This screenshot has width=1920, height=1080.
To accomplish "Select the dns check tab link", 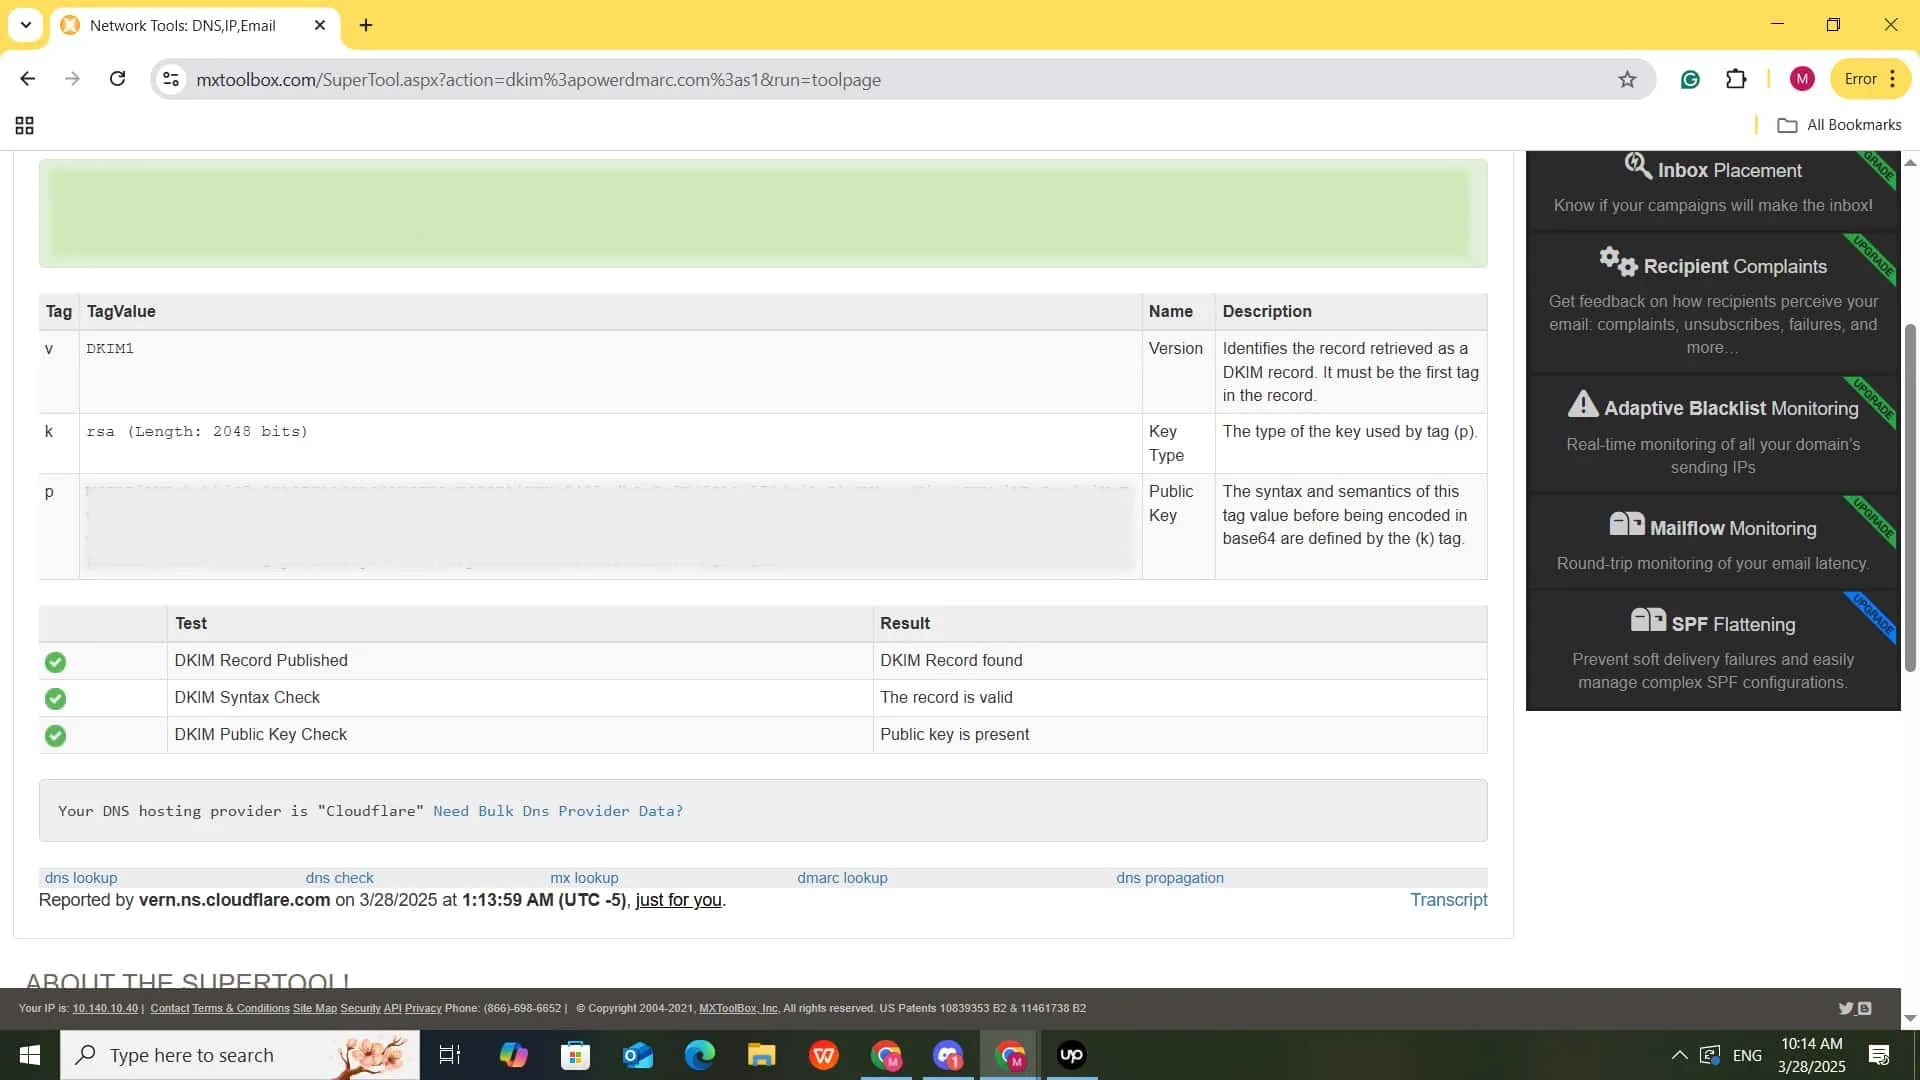I will tap(339, 878).
